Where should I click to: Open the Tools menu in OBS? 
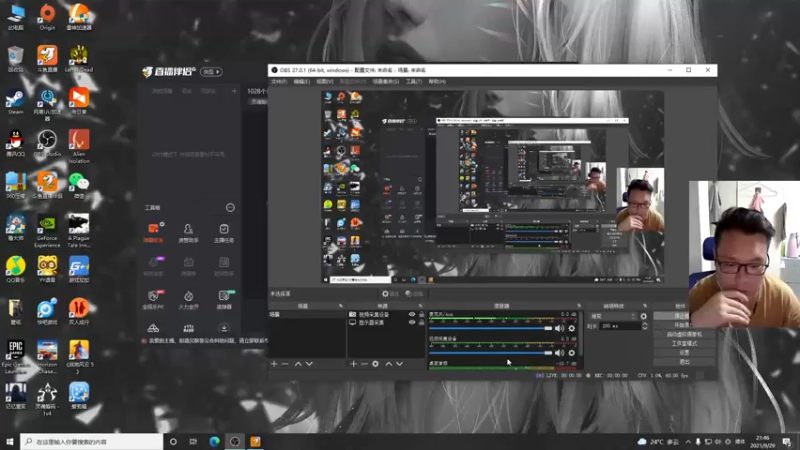(414, 82)
